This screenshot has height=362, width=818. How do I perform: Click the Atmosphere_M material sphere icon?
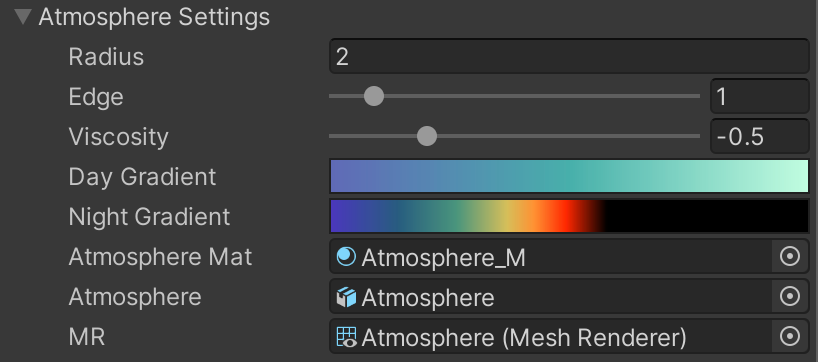[x=346, y=257]
